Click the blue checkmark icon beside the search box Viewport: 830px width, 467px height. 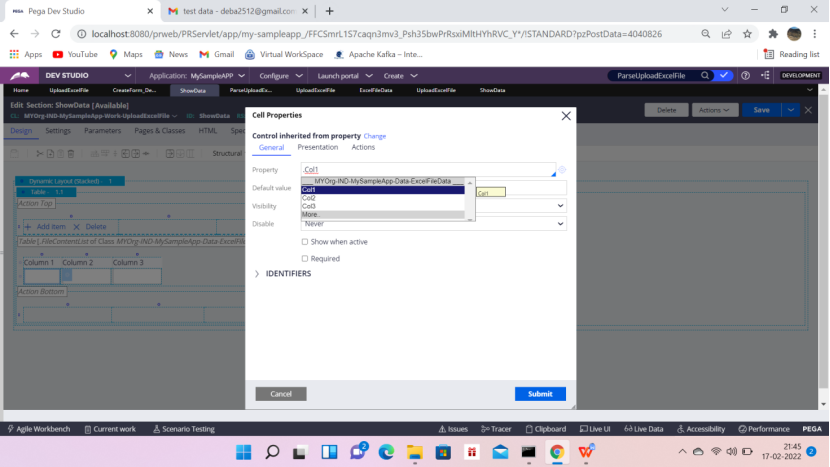coord(724,76)
